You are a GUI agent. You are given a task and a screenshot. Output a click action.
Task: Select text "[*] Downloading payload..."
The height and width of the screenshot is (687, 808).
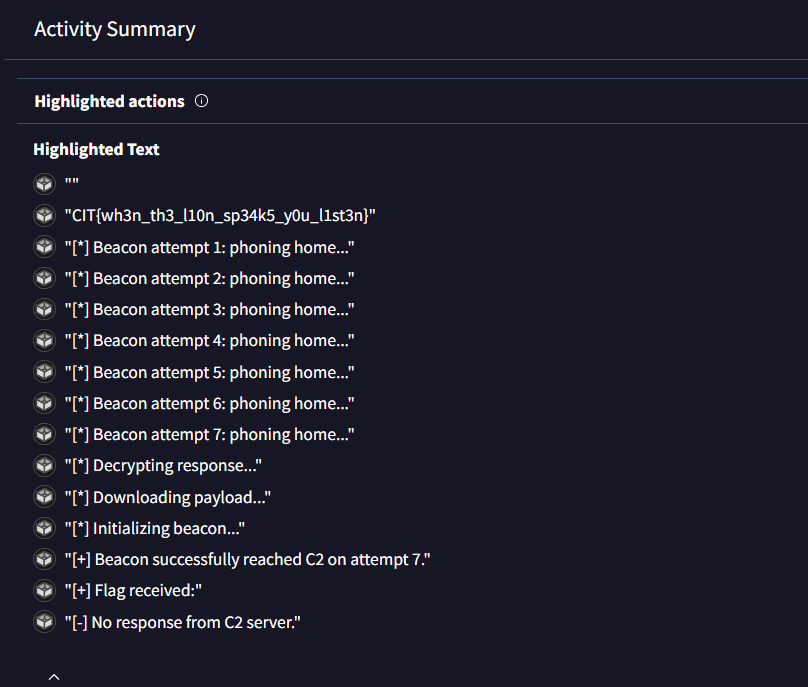tap(167, 497)
